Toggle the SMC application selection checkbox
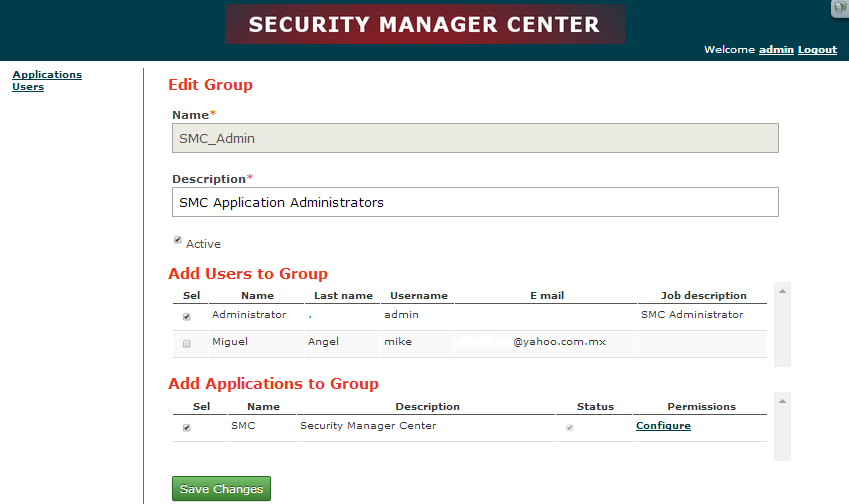Viewport: 849px width, 504px height. click(187, 428)
